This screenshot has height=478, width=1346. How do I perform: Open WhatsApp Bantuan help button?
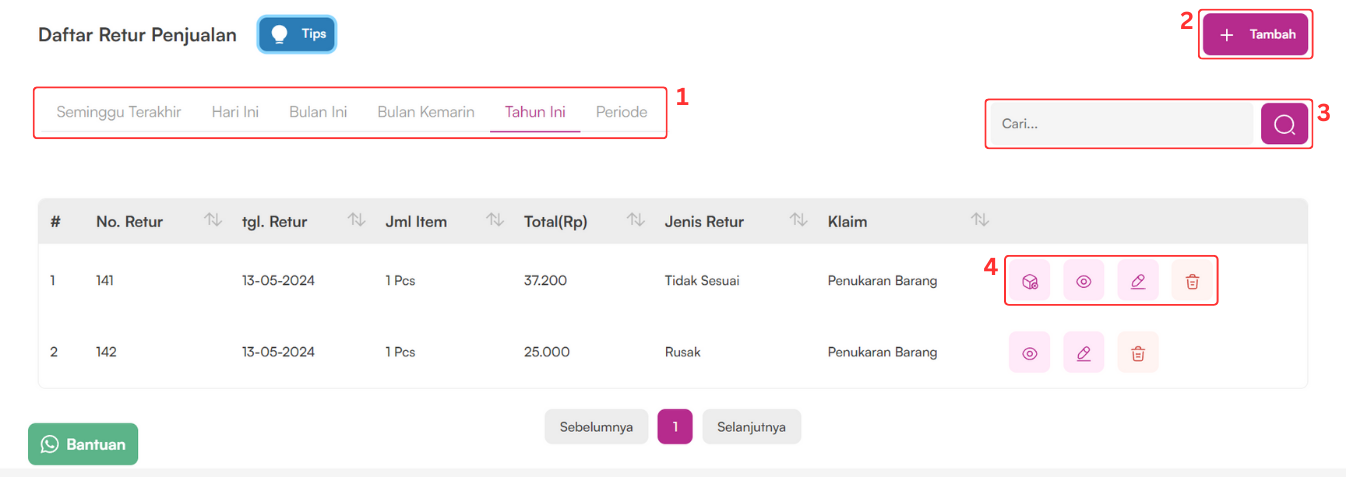pyautogui.click(x=83, y=444)
